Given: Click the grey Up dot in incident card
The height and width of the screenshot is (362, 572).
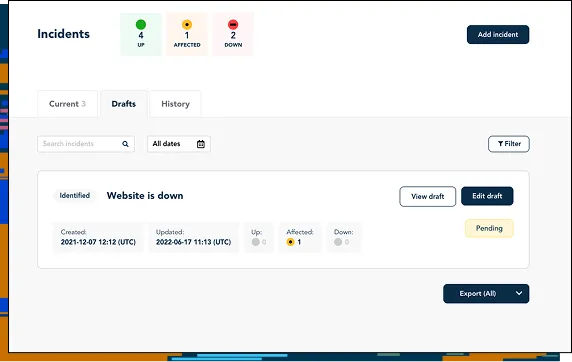Looking at the screenshot, I should click(256, 242).
